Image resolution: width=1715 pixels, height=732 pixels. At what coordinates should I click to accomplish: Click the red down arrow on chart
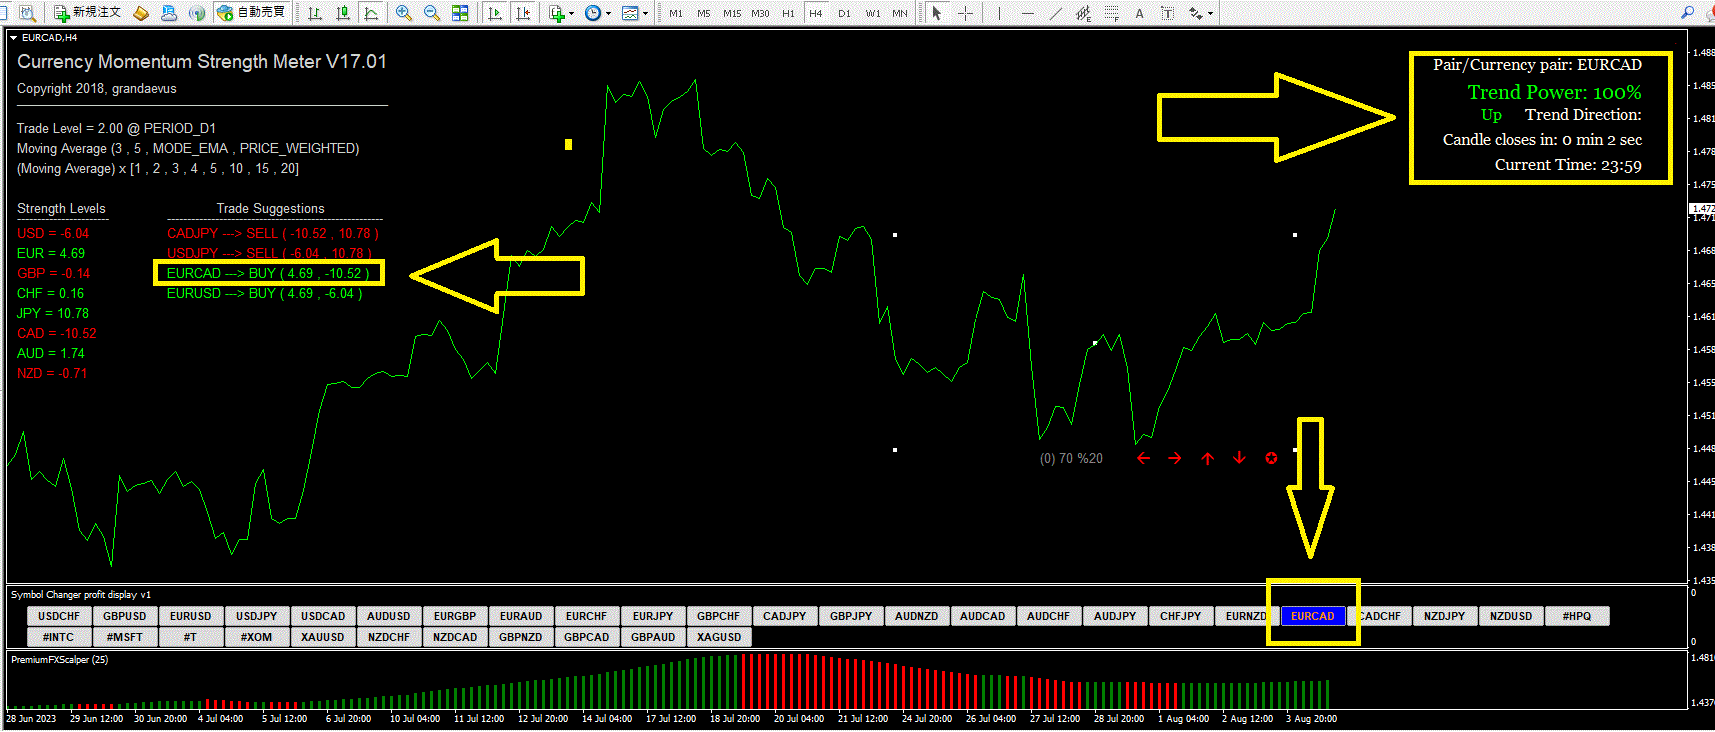[1239, 458]
